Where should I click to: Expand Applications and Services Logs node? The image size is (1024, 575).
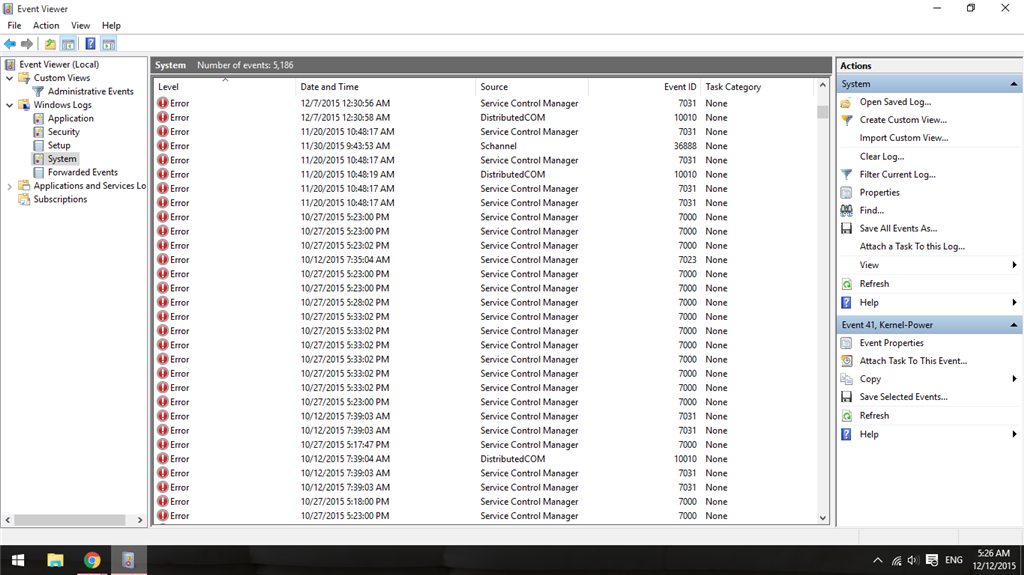coord(10,186)
